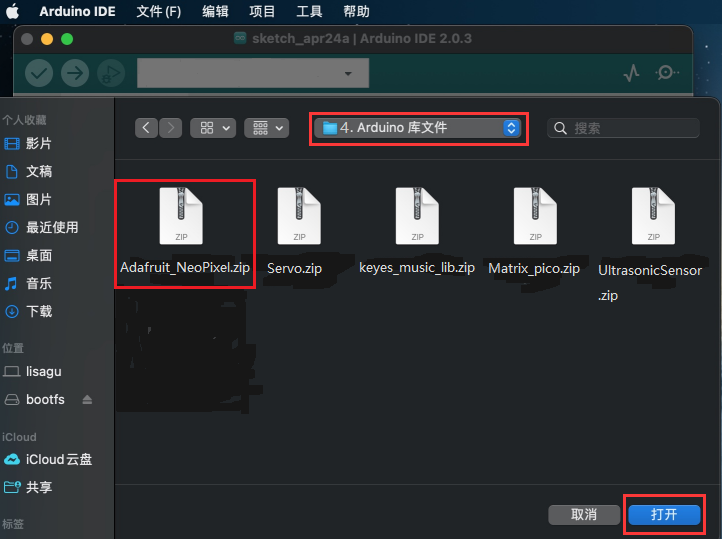Click the Verify checkmark button in Arduino IDE
The image size is (722, 539).
(x=39, y=73)
